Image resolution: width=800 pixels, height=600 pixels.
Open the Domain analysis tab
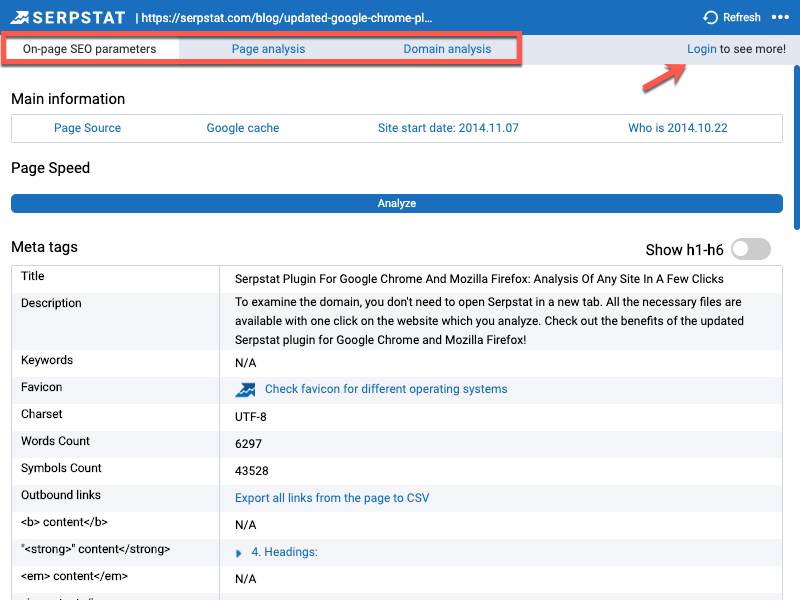point(447,48)
